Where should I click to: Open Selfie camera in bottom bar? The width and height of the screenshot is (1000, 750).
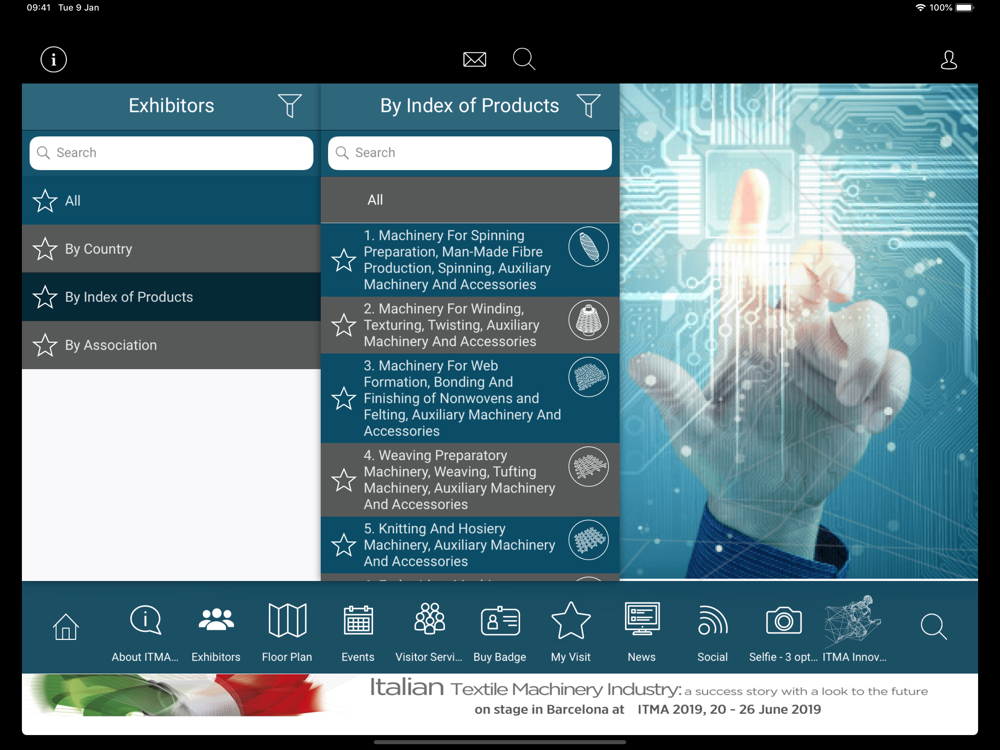click(783, 633)
